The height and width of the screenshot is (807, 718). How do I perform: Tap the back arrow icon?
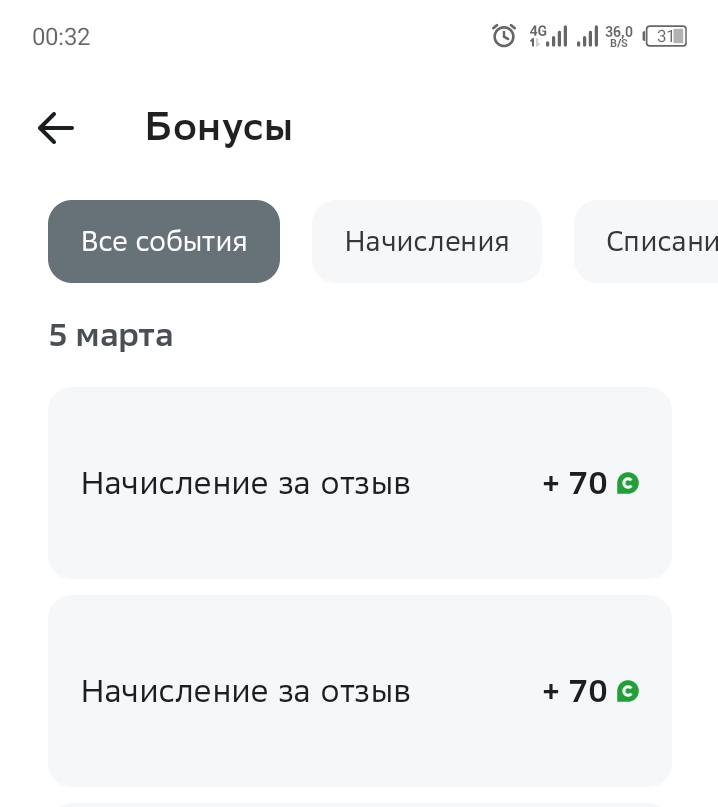pos(56,128)
